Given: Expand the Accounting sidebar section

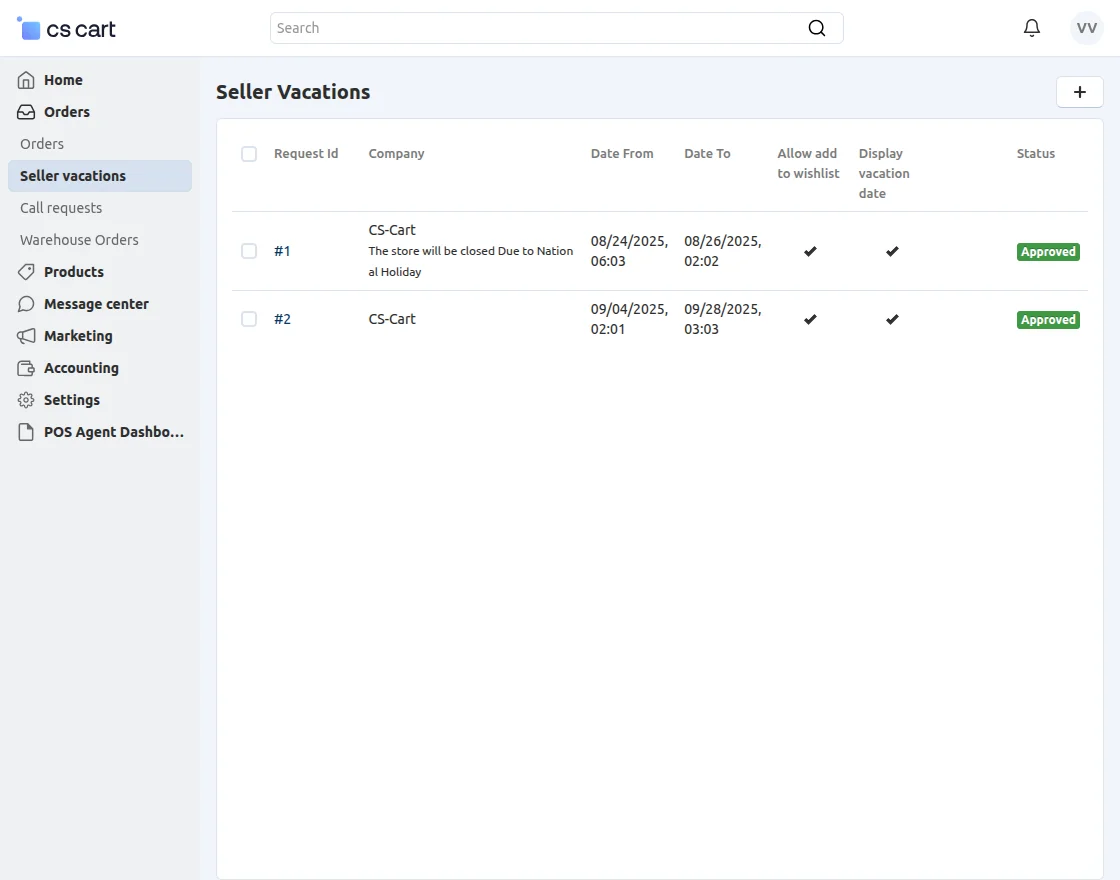Looking at the screenshot, I should (x=81, y=368).
